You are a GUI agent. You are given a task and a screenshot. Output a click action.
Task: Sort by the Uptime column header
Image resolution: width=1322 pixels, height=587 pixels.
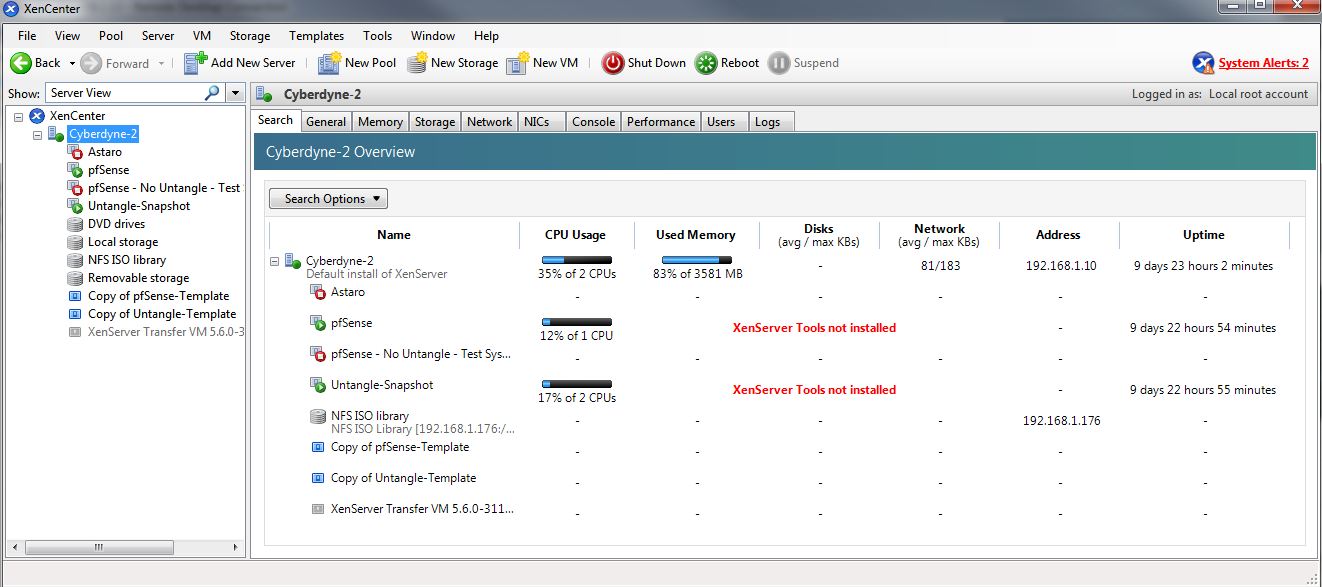point(1204,235)
